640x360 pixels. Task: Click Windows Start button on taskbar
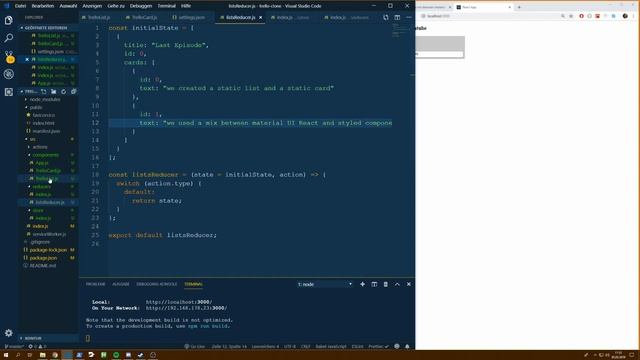(x=6, y=355)
